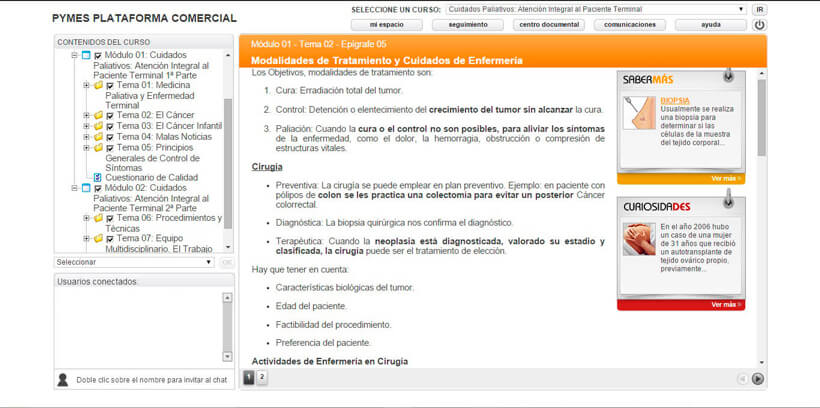Click the folder icon of Tema 05

tap(98, 148)
